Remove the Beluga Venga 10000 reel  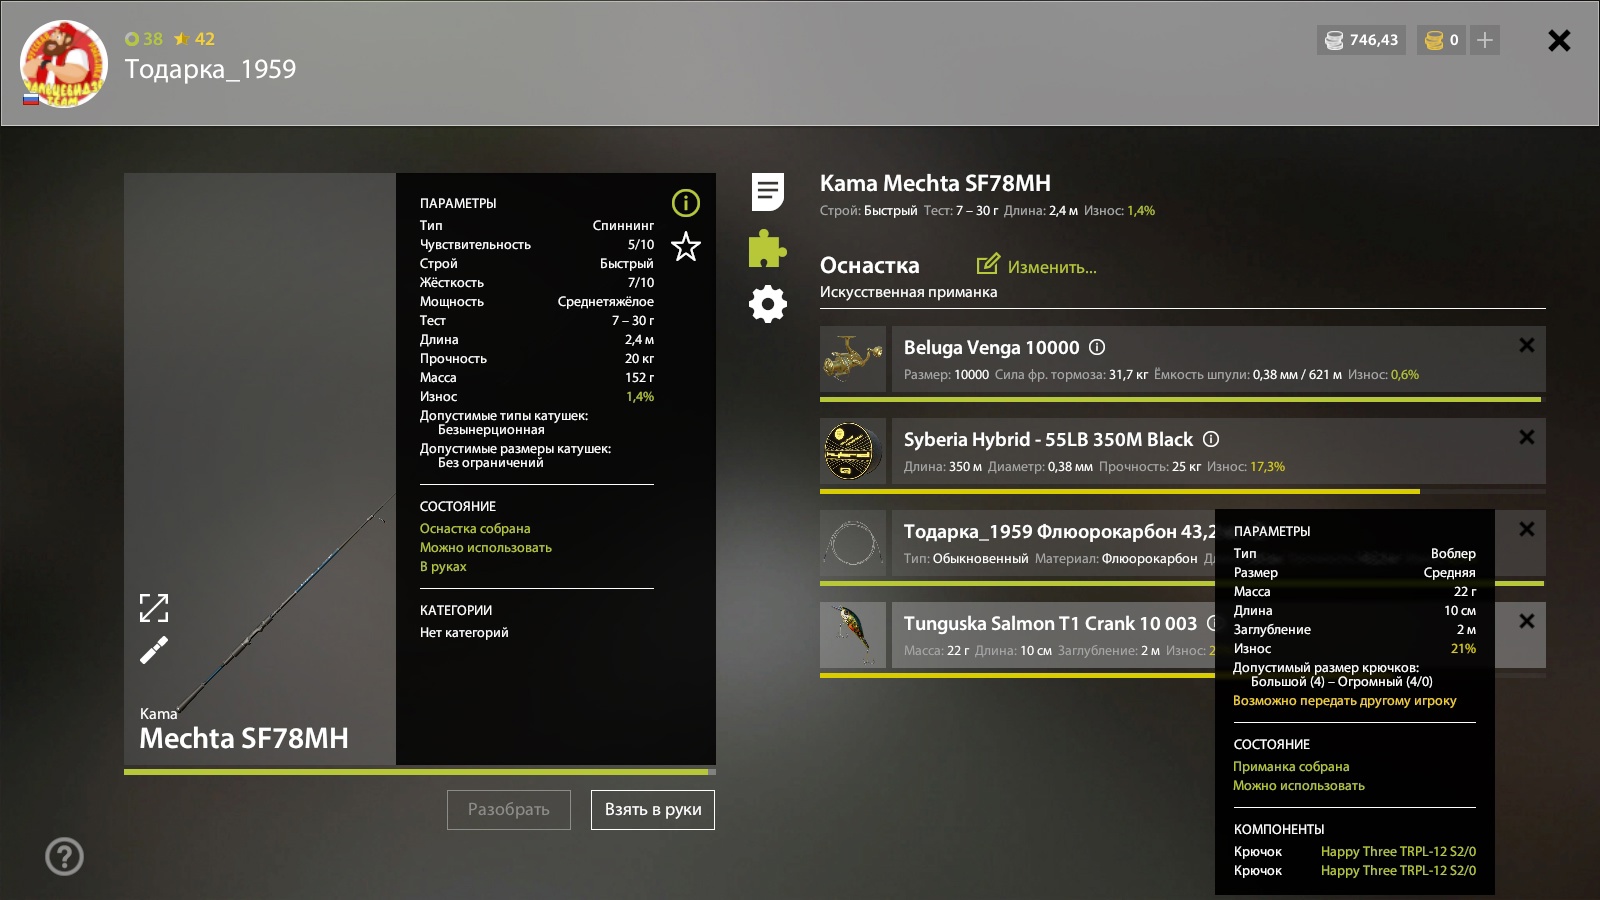click(1527, 345)
